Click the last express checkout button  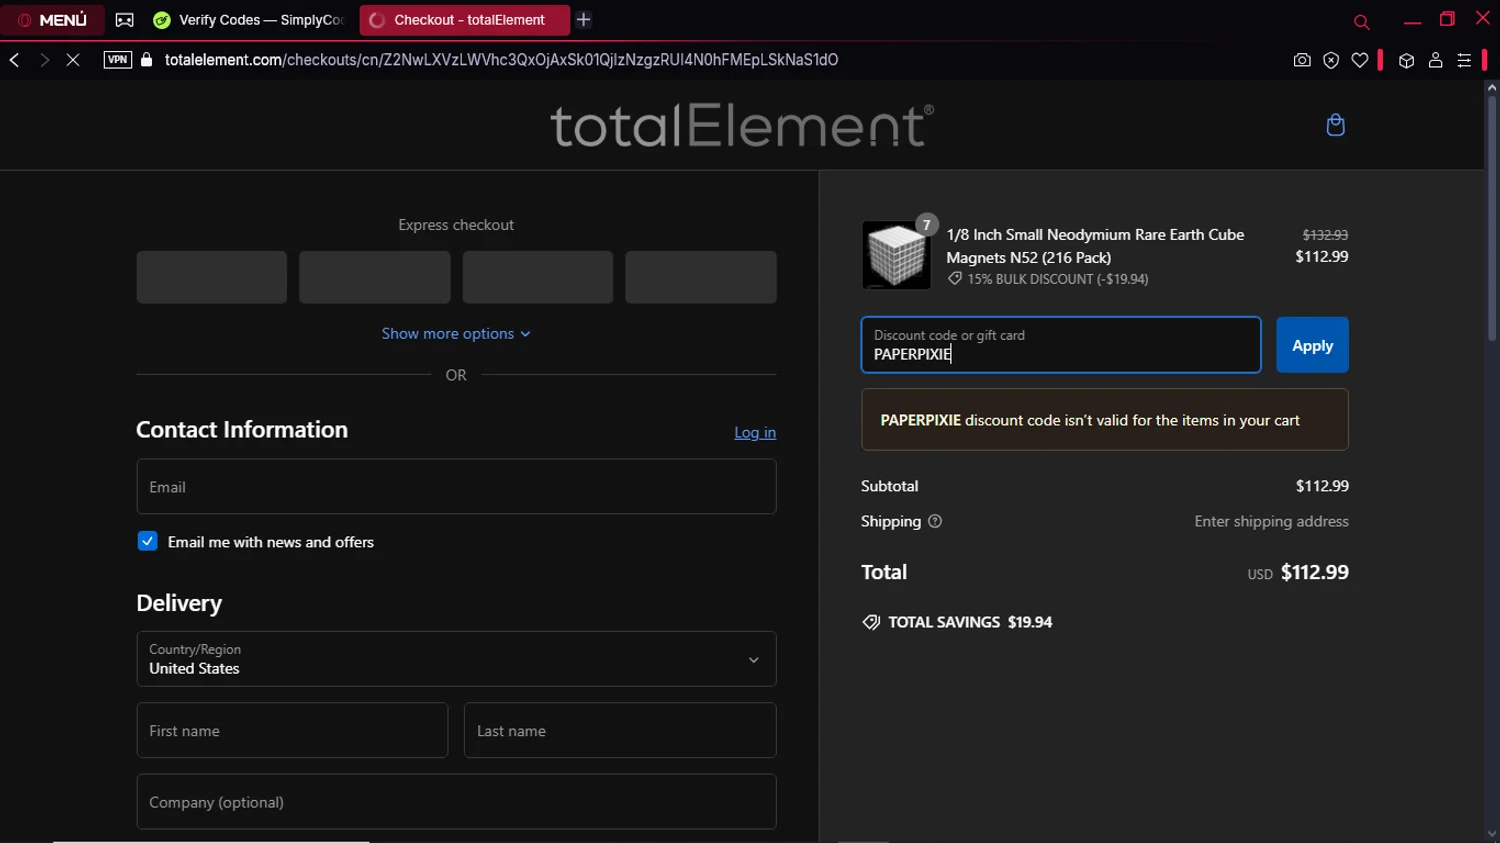[701, 277]
